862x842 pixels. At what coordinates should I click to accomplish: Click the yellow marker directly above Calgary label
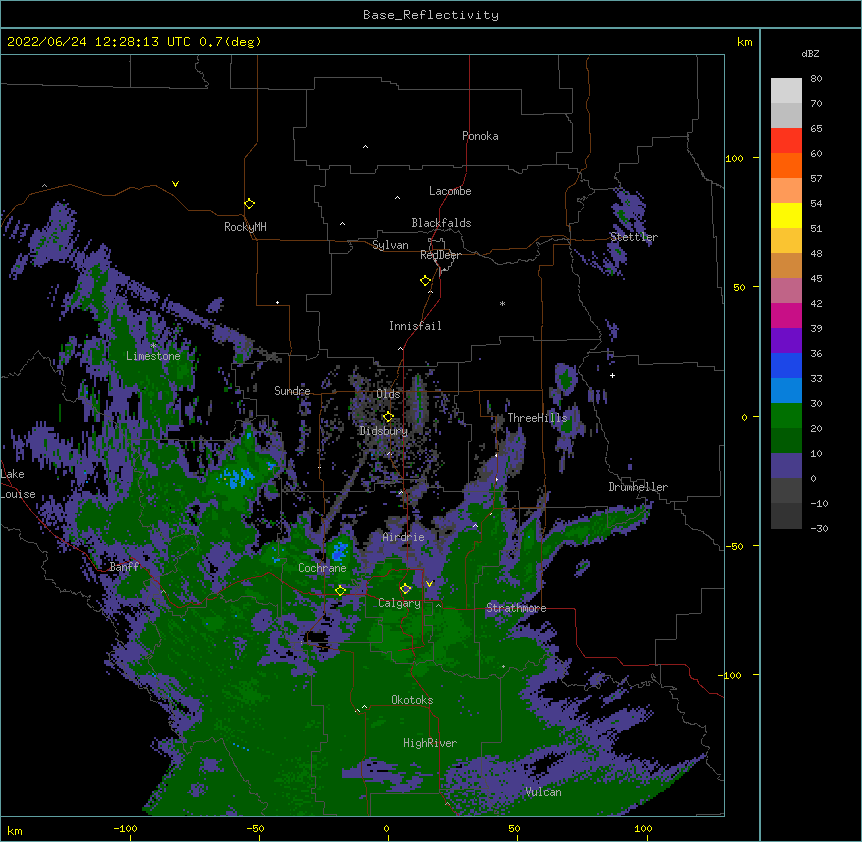[x=405, y=589]
